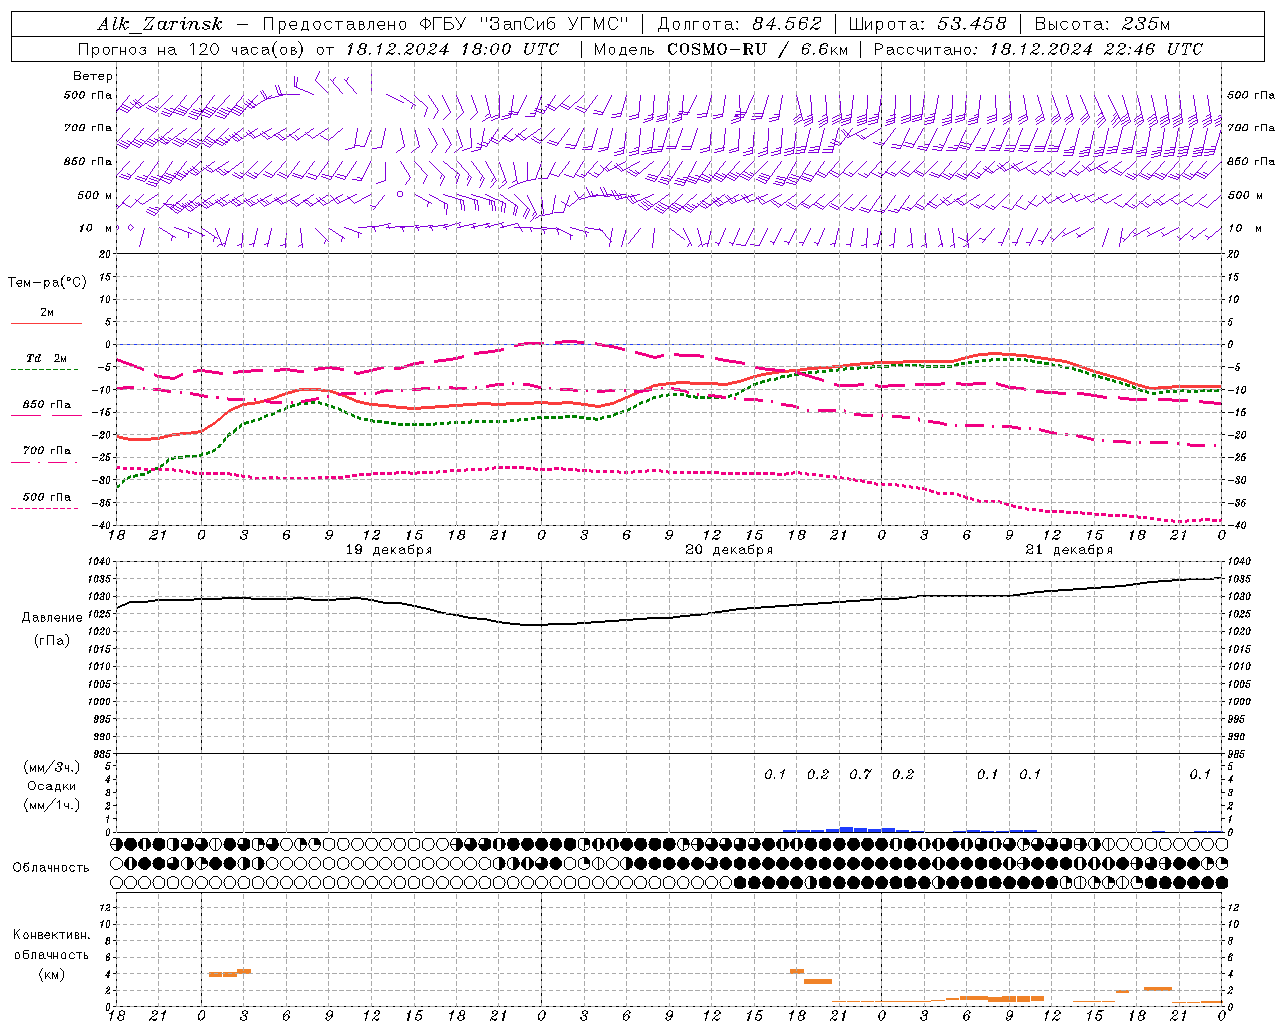Click the tallest blue precipitation bar
1280x1024 pixels.
coord(846,829)
